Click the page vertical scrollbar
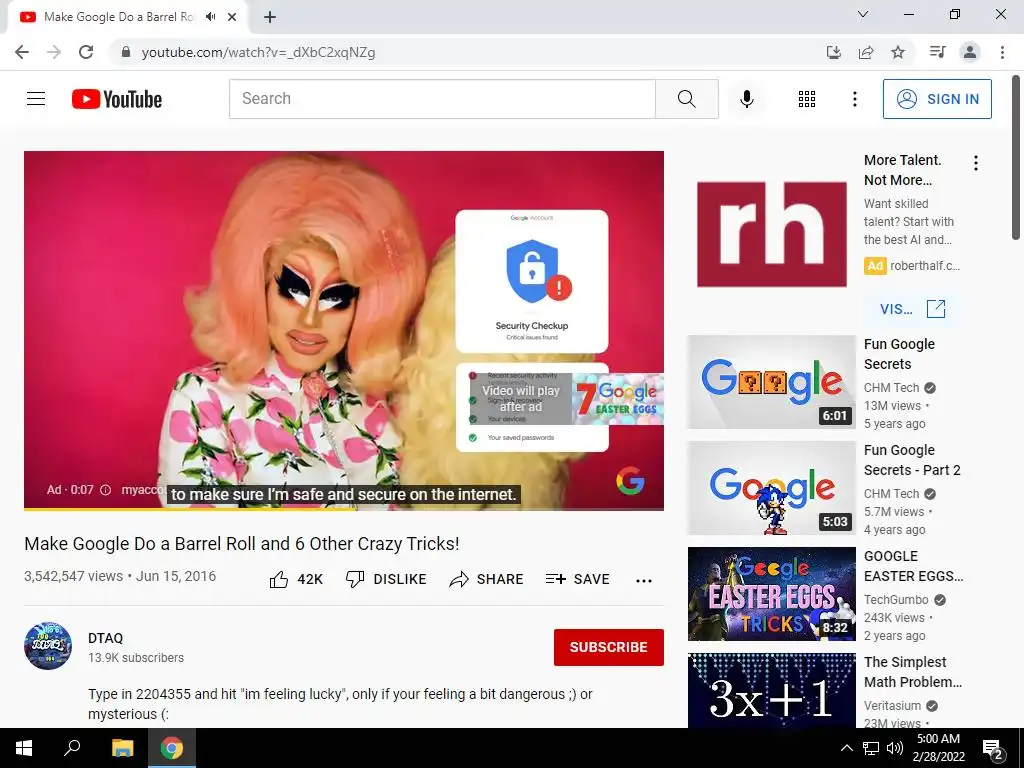The height and width of the screenshot is (768, 1024). tap(1016, 157)
